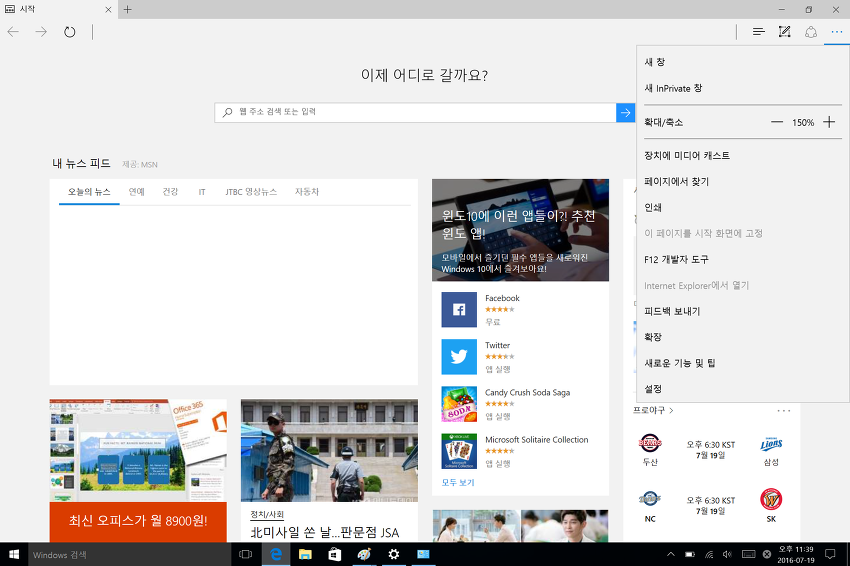Viewport: 850px width, 566px height.
Task: Open the volume icon in system tray
Action: pos(727,554)
